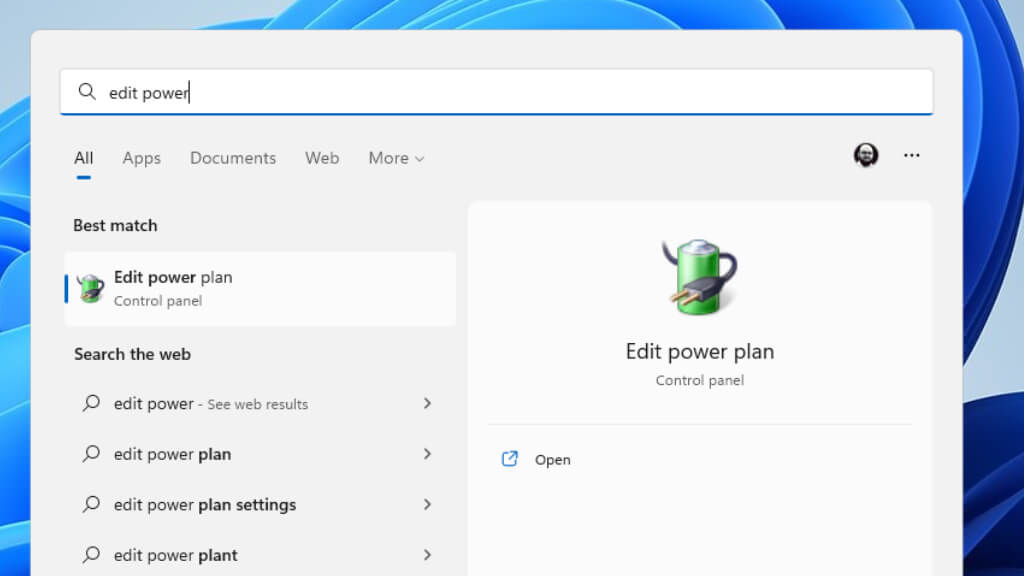Click inside the search text field
This screenshot has height=576, width=1024.
click(496, 92)
